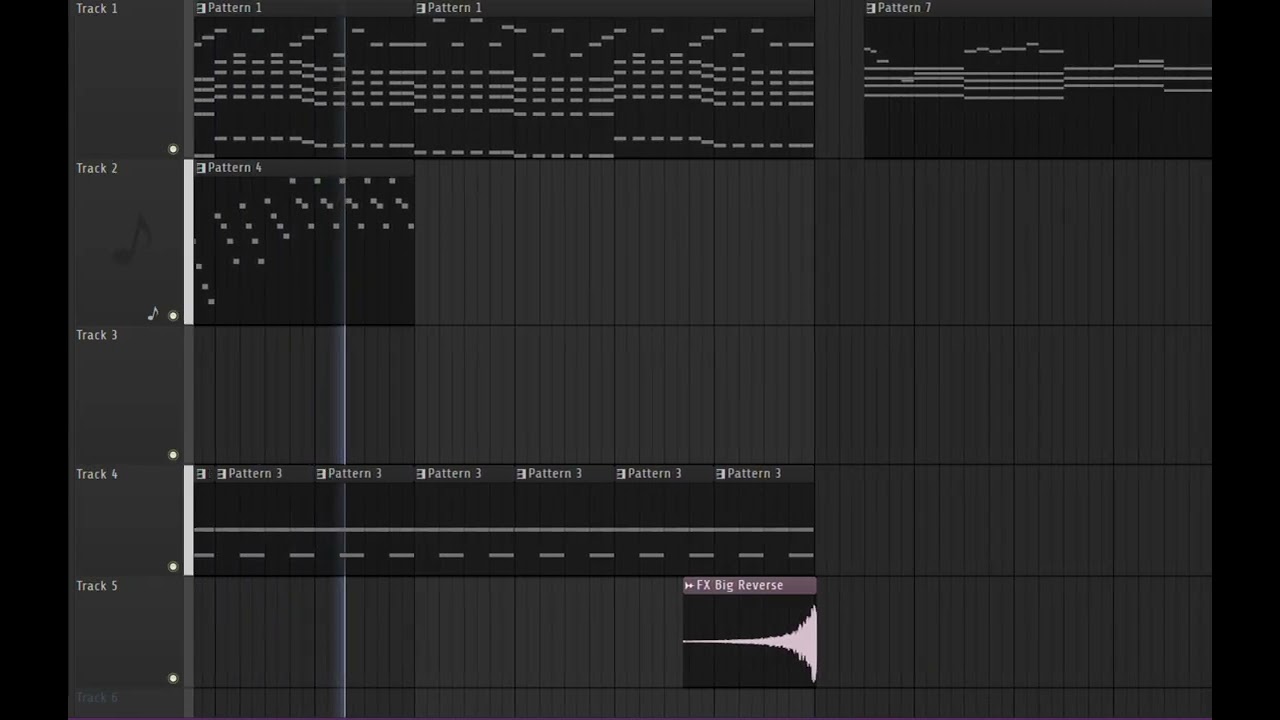Select the second Pattern 1 clip title
Viewport: 1280px width, 720px height.
[455, 8]
